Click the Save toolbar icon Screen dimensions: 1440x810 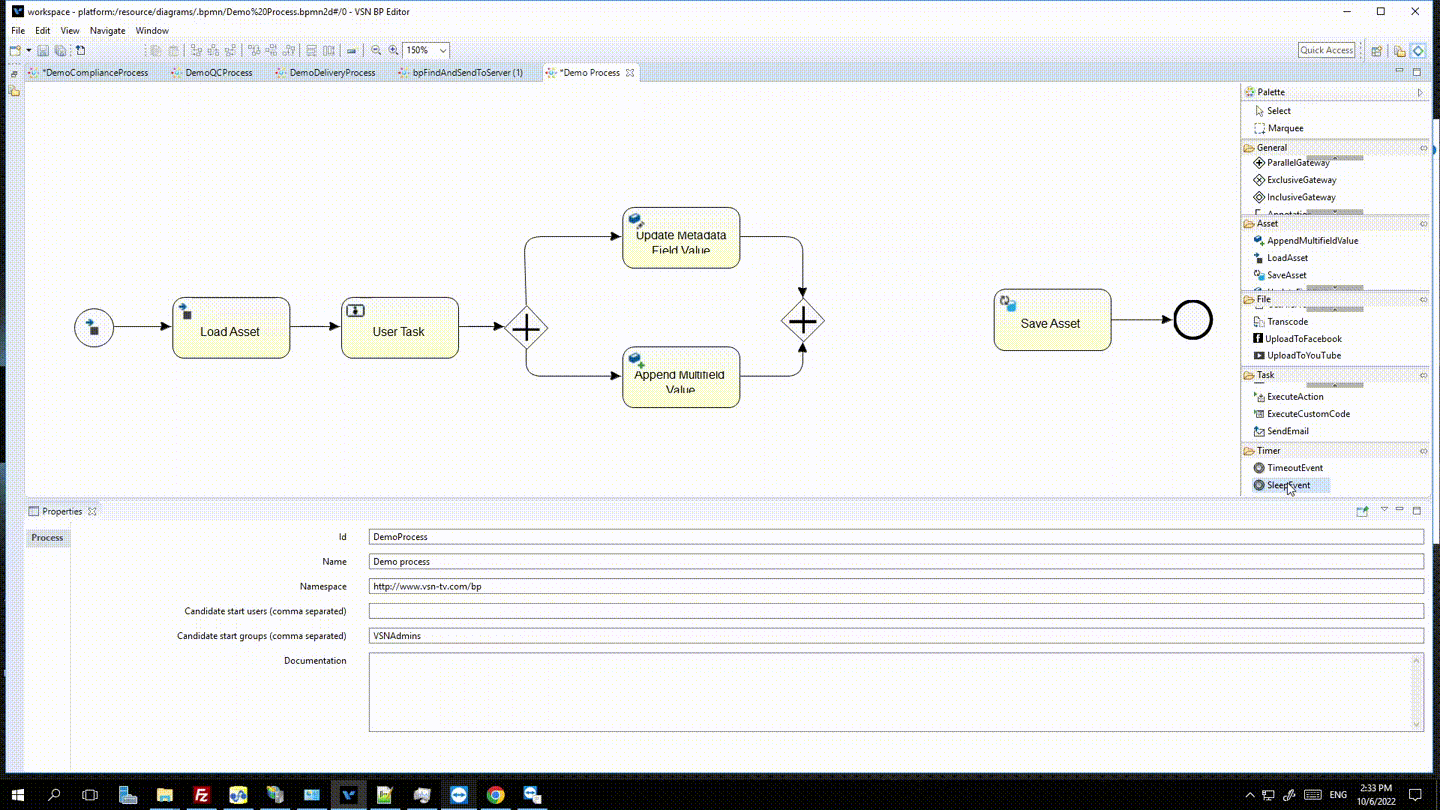pyautogui.click(x=43, y=50)
